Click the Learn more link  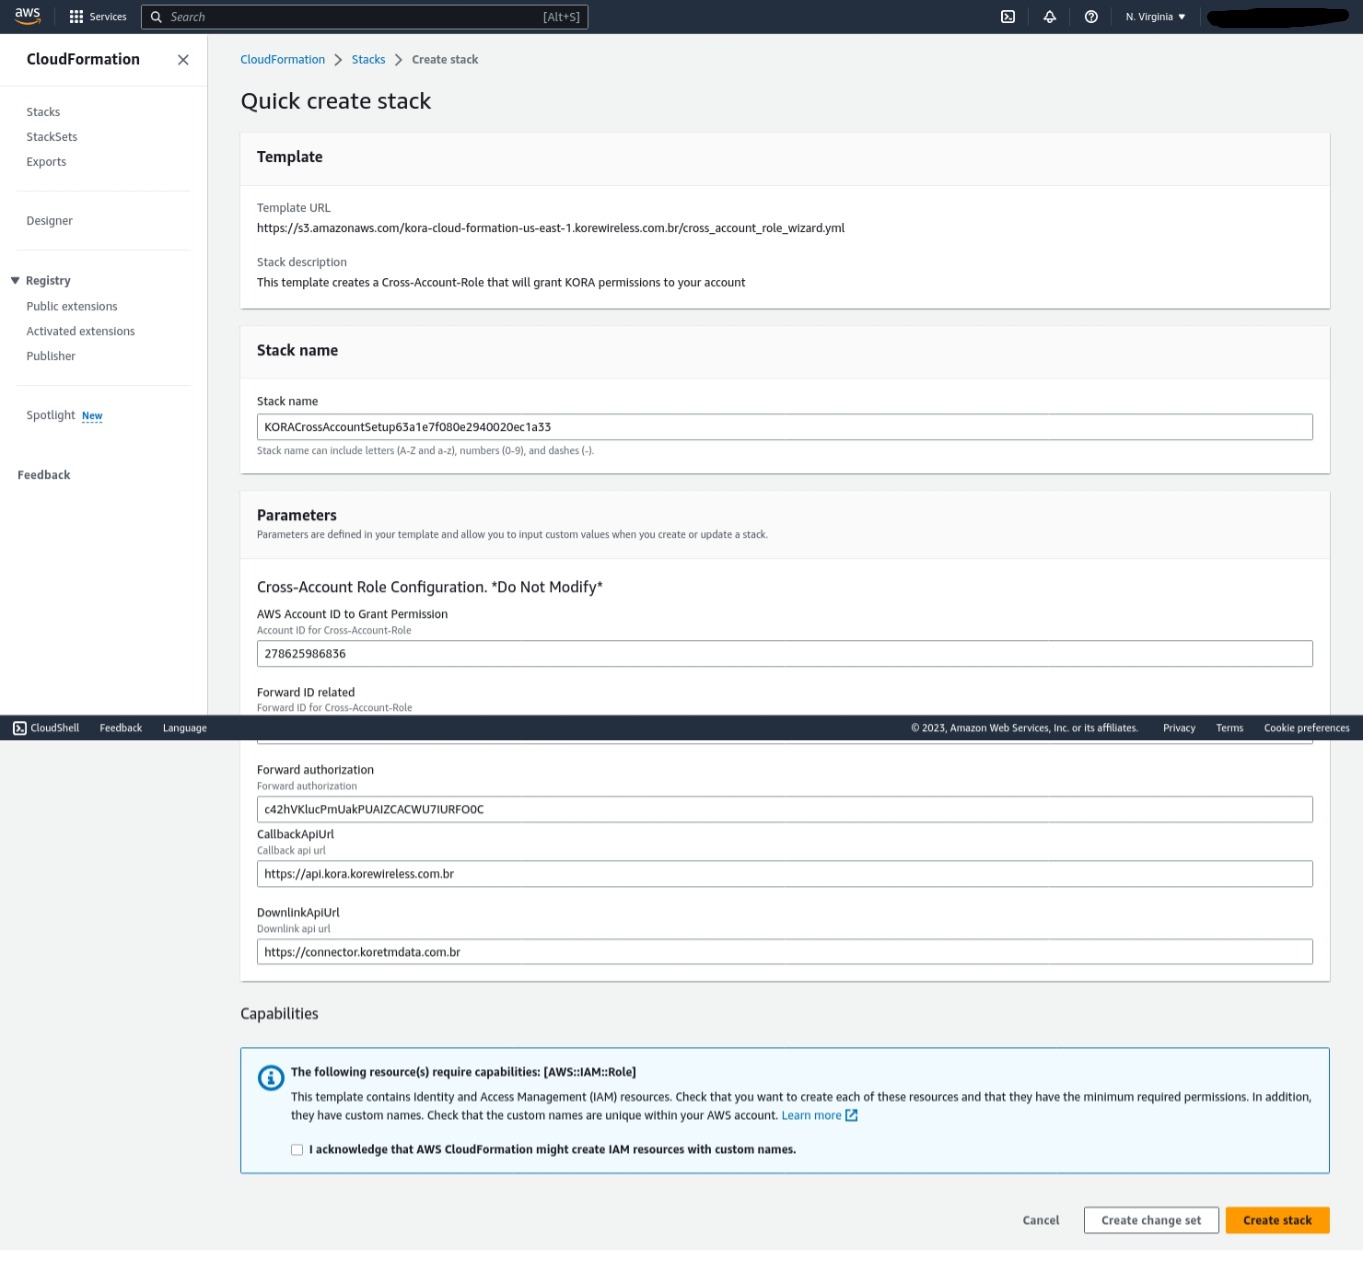(811, 1115)
